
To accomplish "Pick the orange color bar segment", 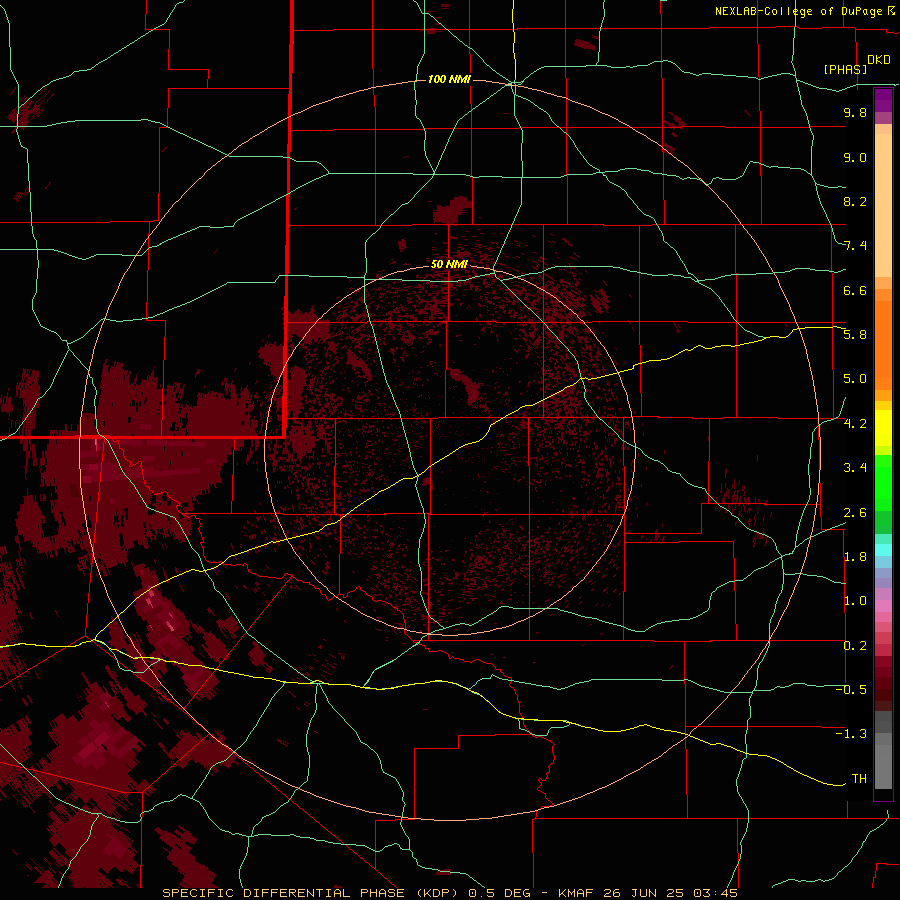I will (883, 346).
